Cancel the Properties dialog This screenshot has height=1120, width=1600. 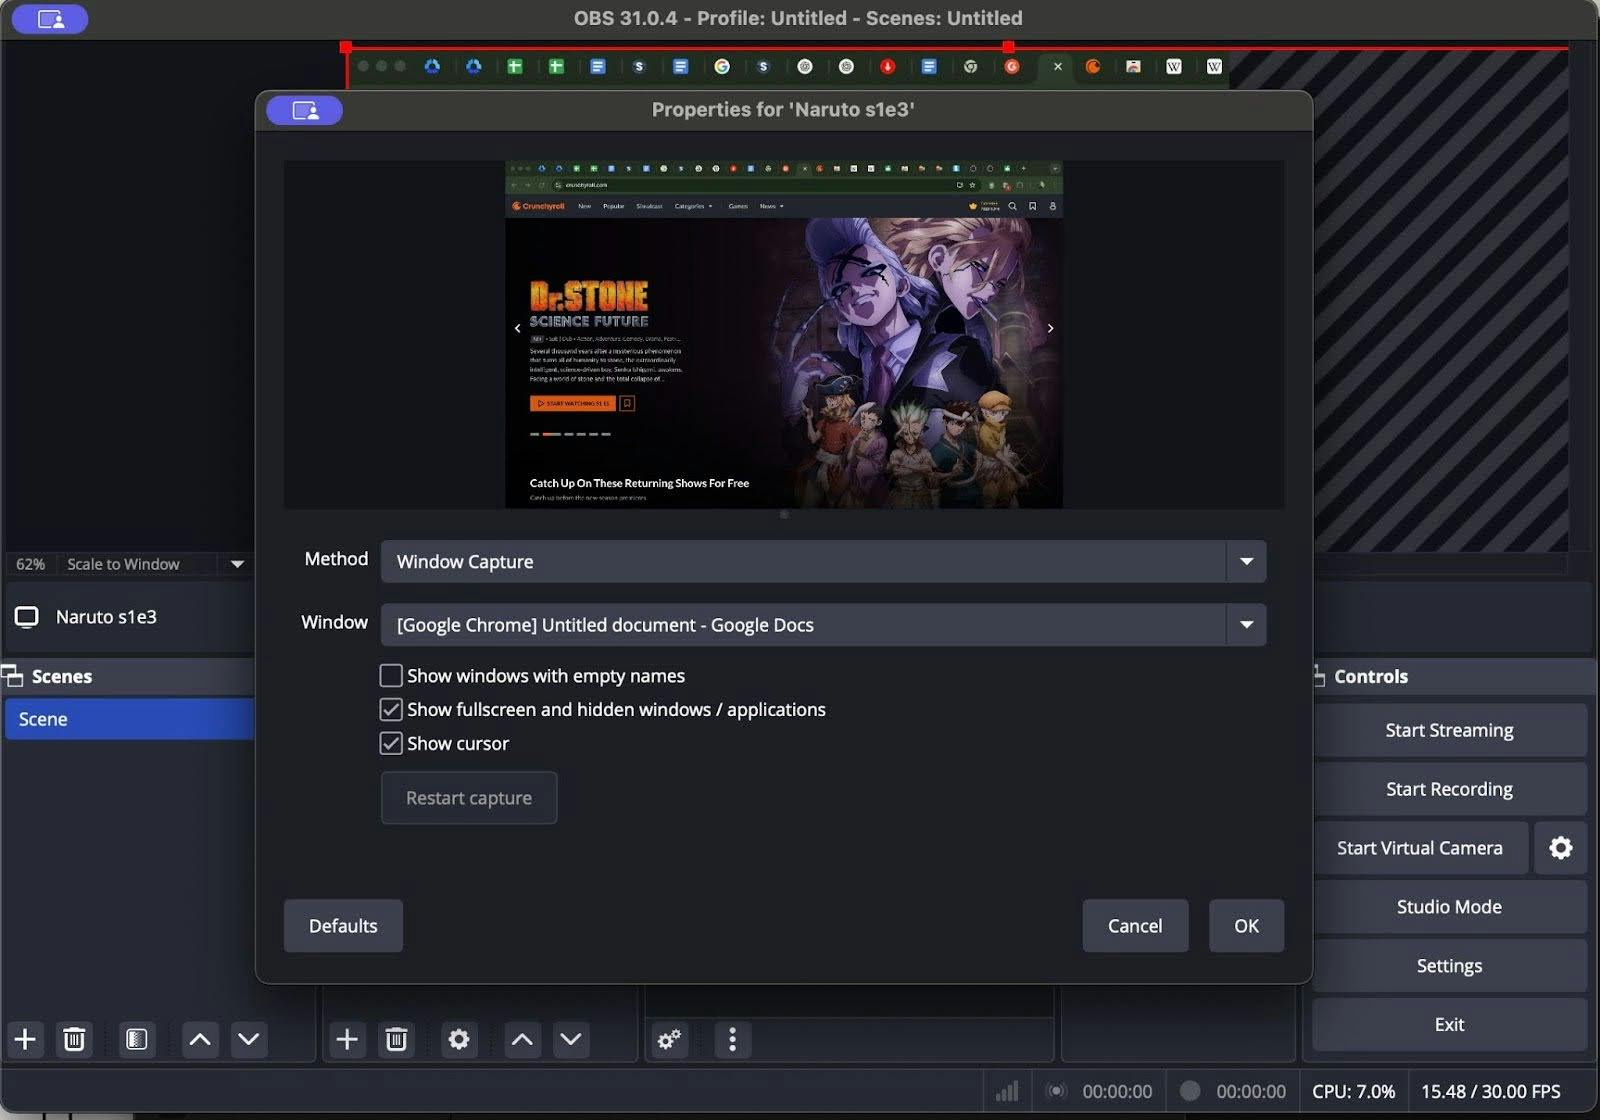pos(1135,926)
